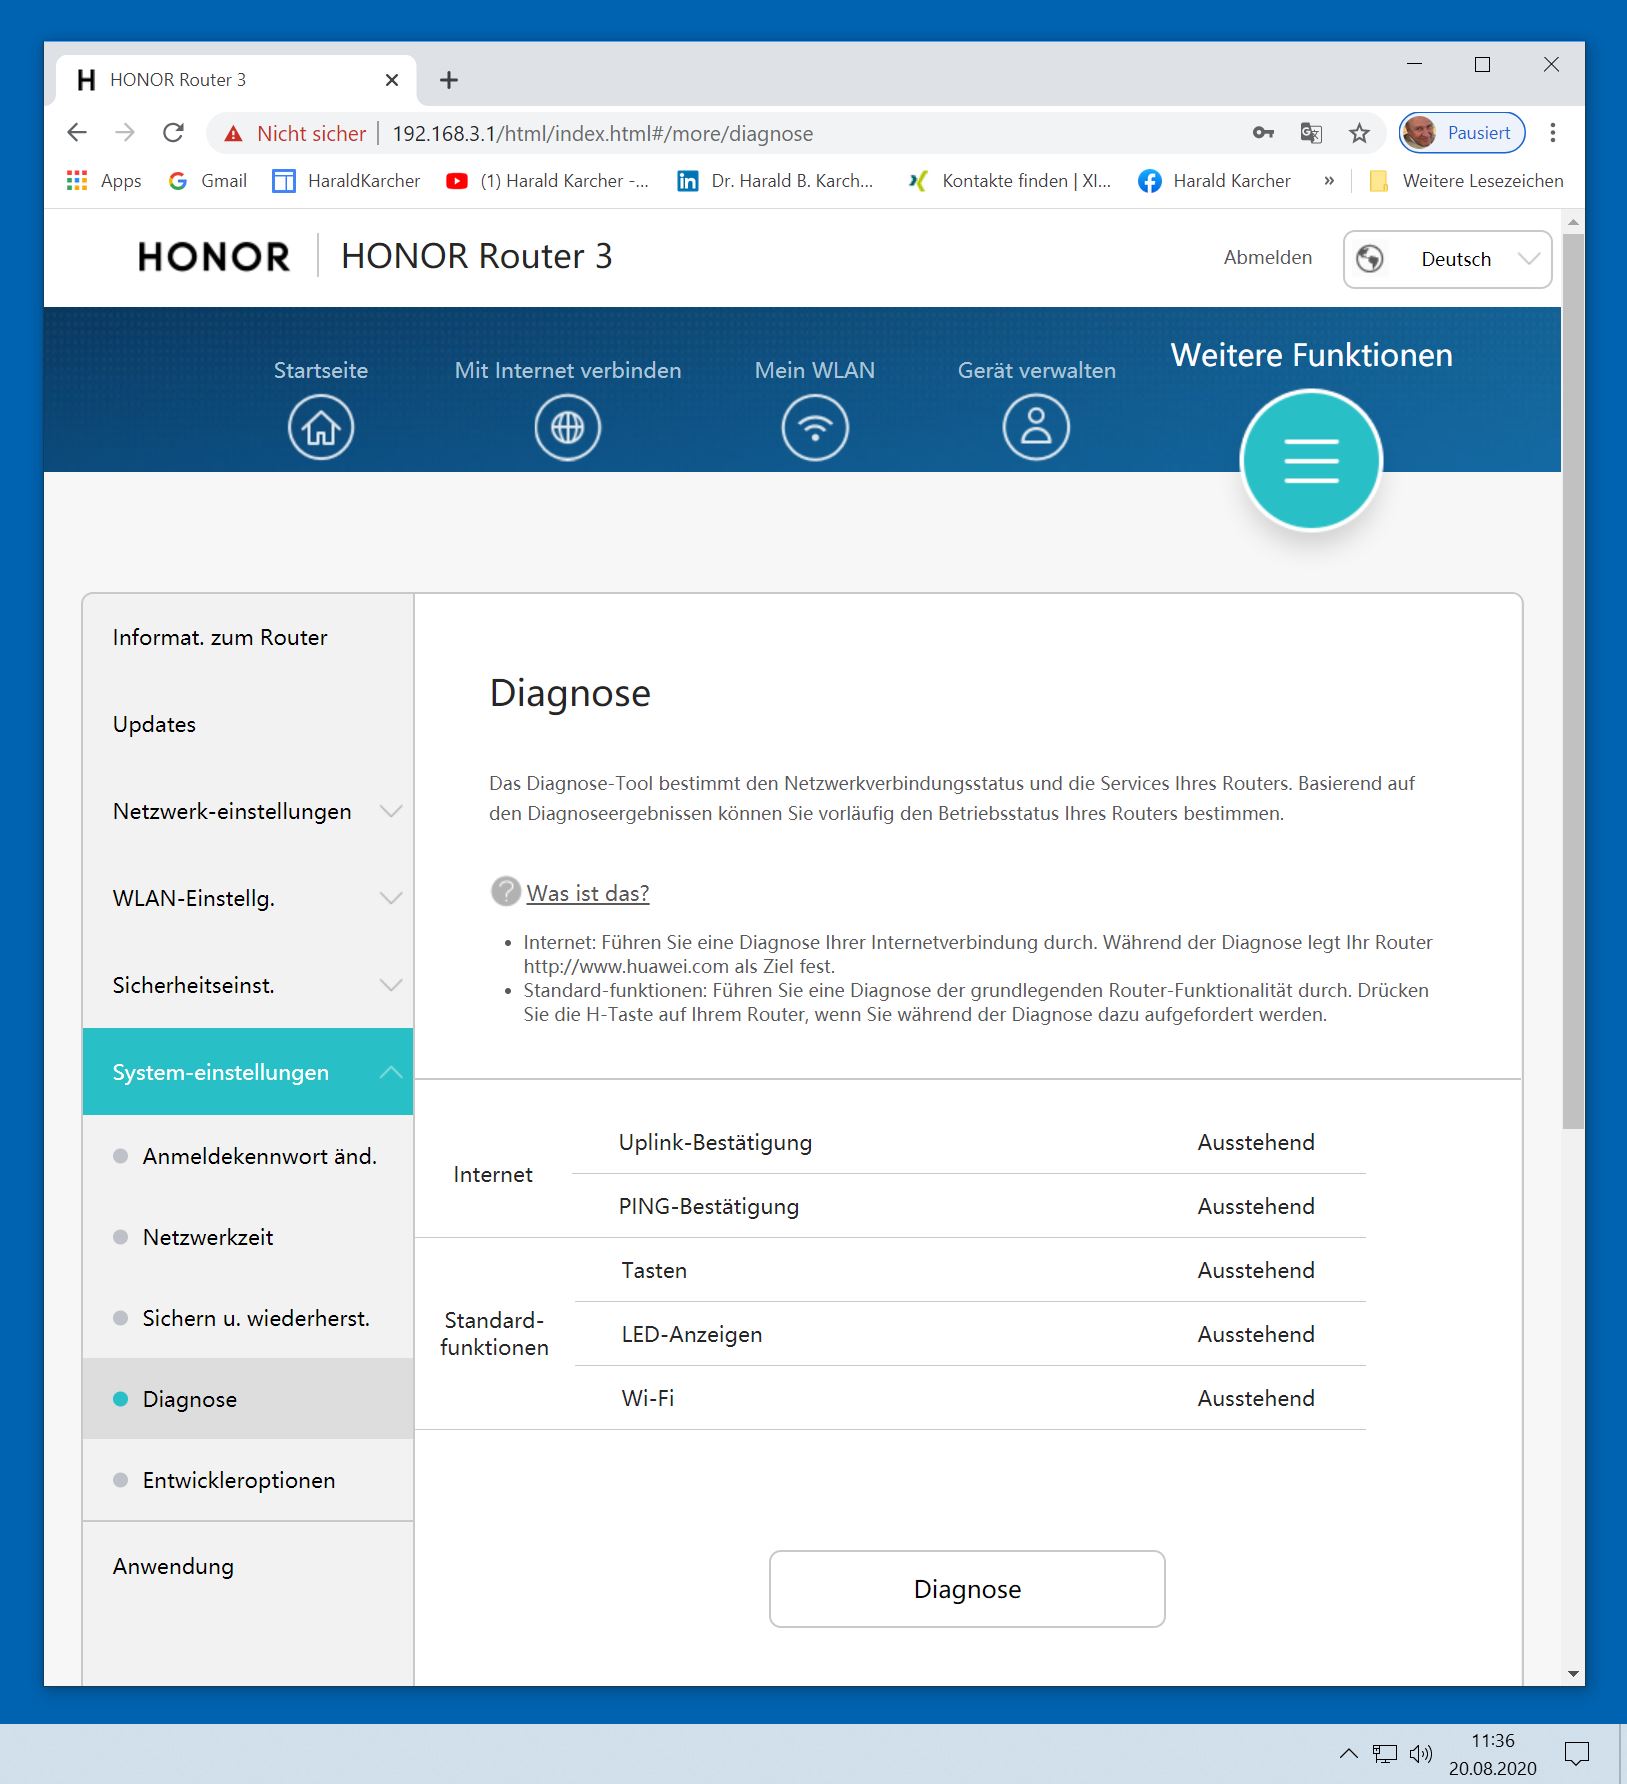
Task: Click the LED-Anzeigen row label
Action: (692, 1334)
